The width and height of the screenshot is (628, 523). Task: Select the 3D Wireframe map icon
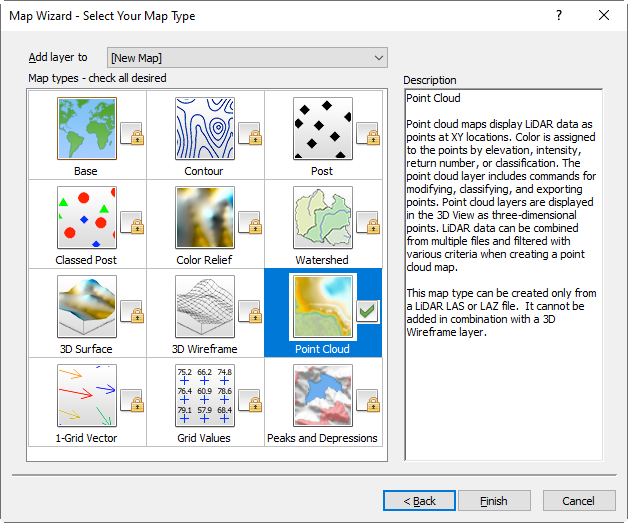[x=204, y=307]
